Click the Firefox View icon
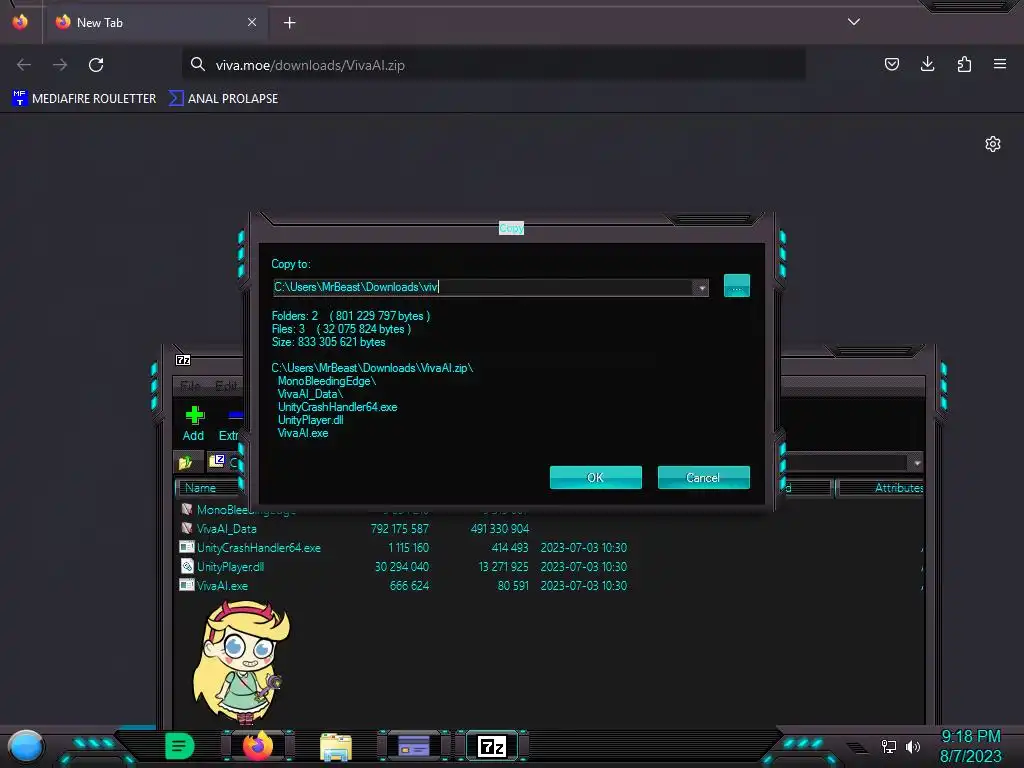This screenshot has height=768, width=1024. click(20, 22)
